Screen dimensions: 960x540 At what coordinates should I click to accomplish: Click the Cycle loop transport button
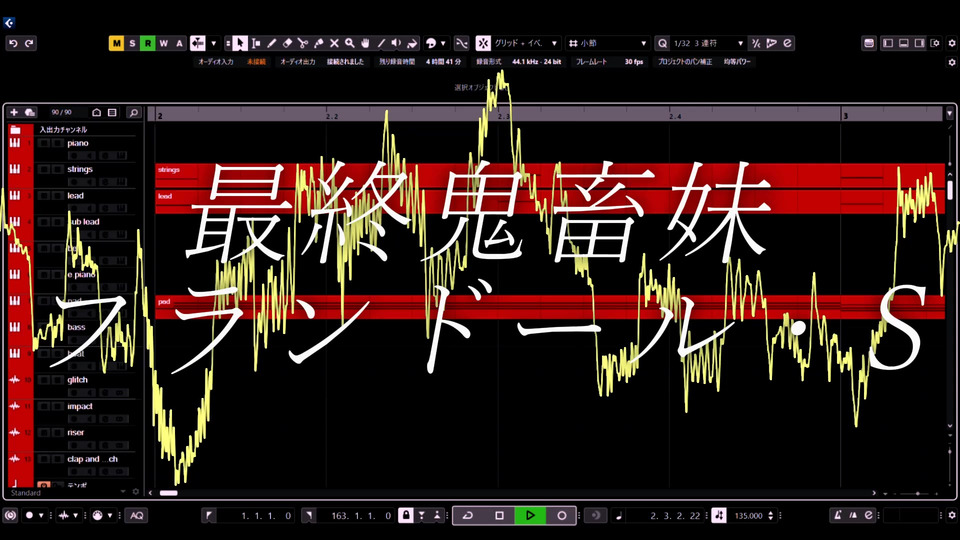[468, 516]
